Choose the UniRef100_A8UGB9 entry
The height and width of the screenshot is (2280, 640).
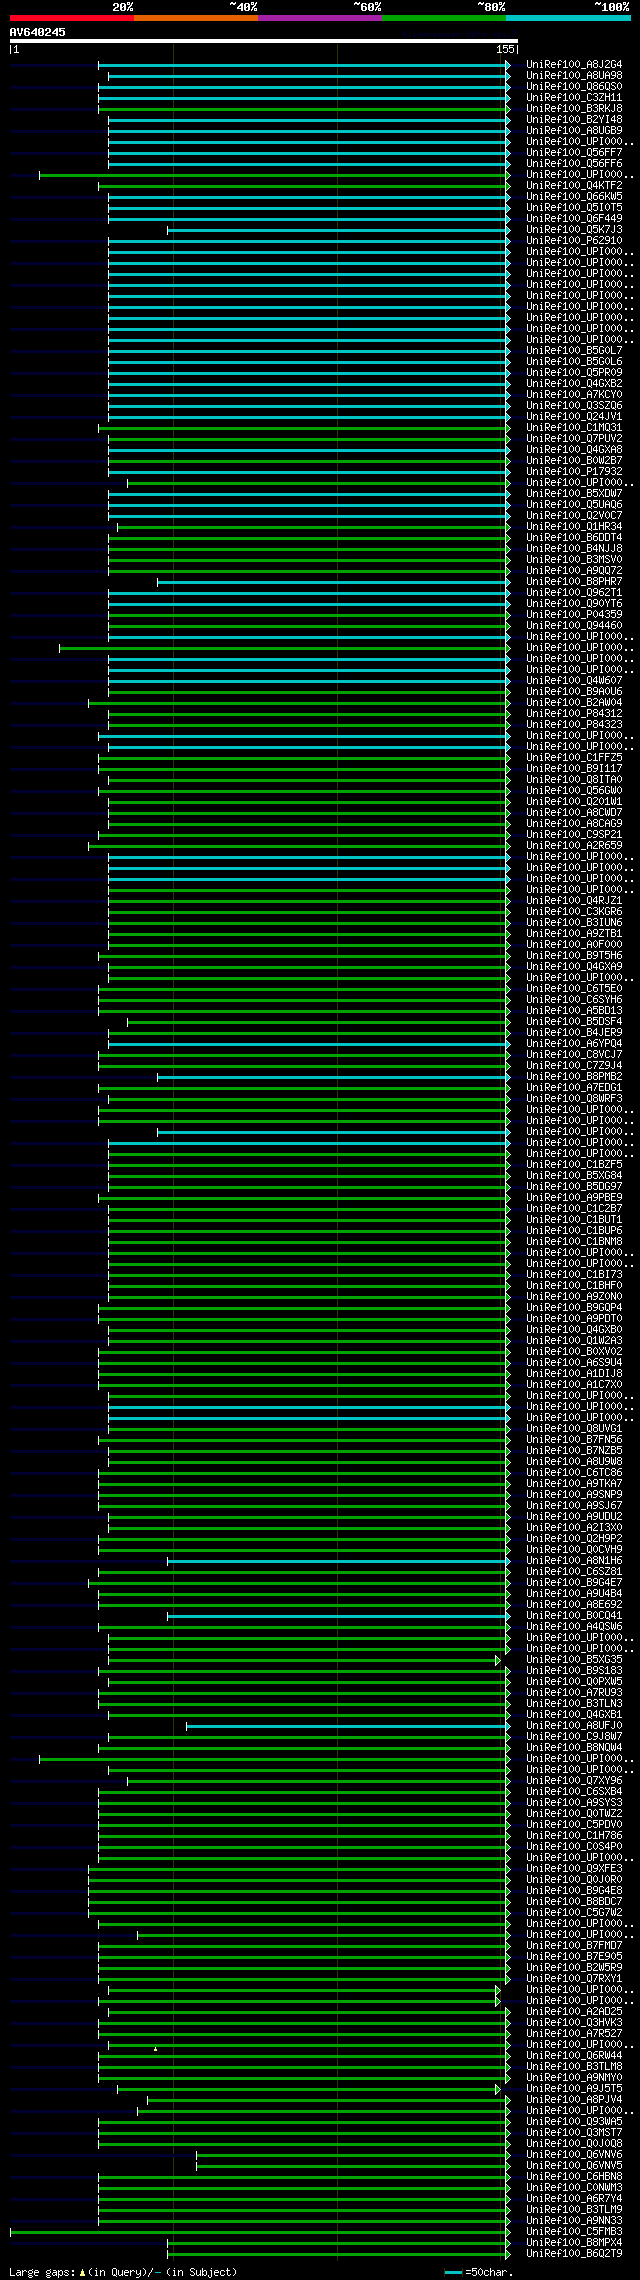pyautogui.click(x=574, y=130)
